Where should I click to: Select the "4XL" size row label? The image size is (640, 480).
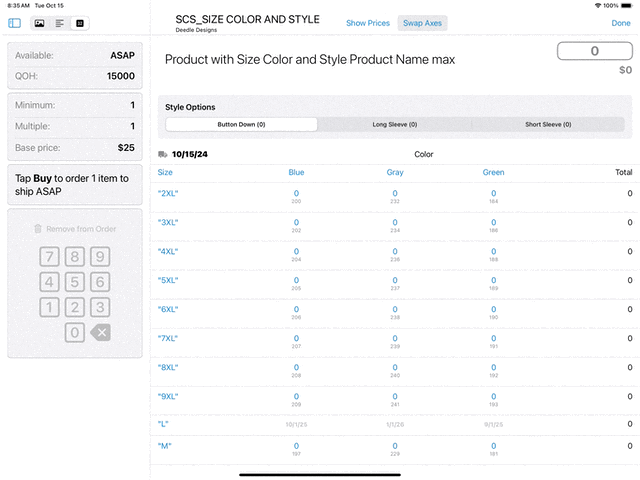pos(168,251)
